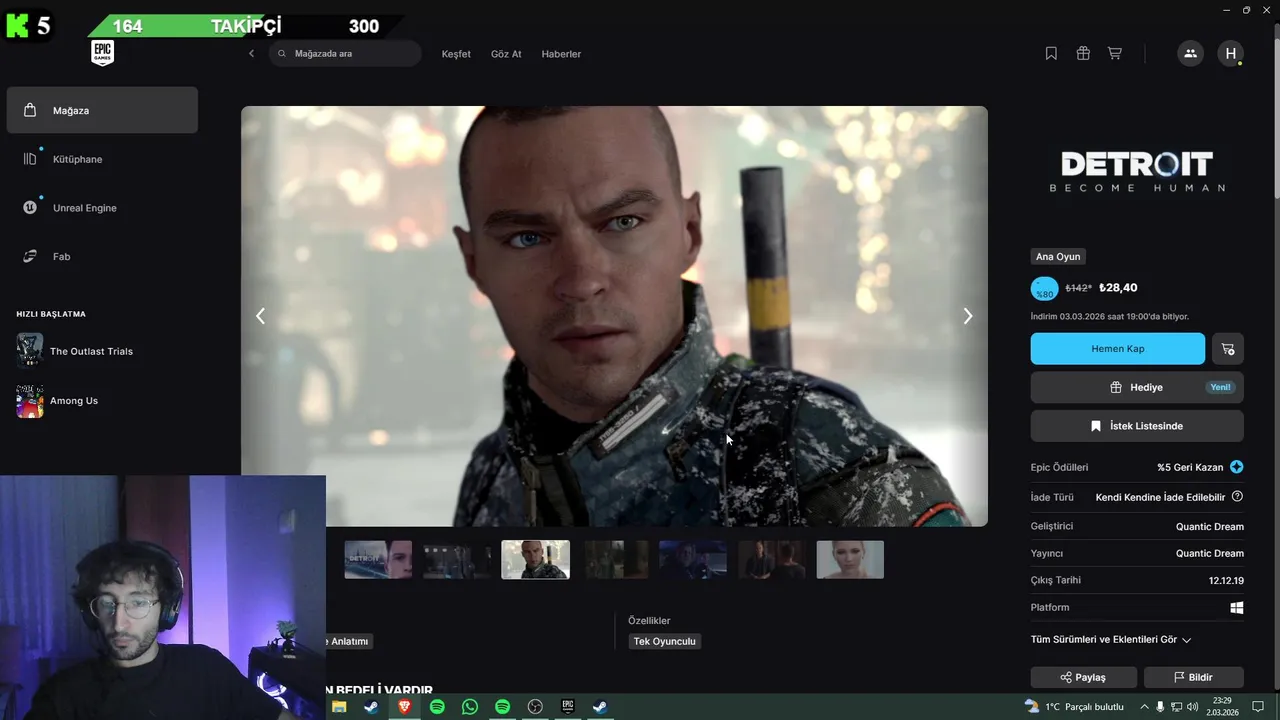
Task: Select the Detroit logo thumbnail
Action: (378, 560)
